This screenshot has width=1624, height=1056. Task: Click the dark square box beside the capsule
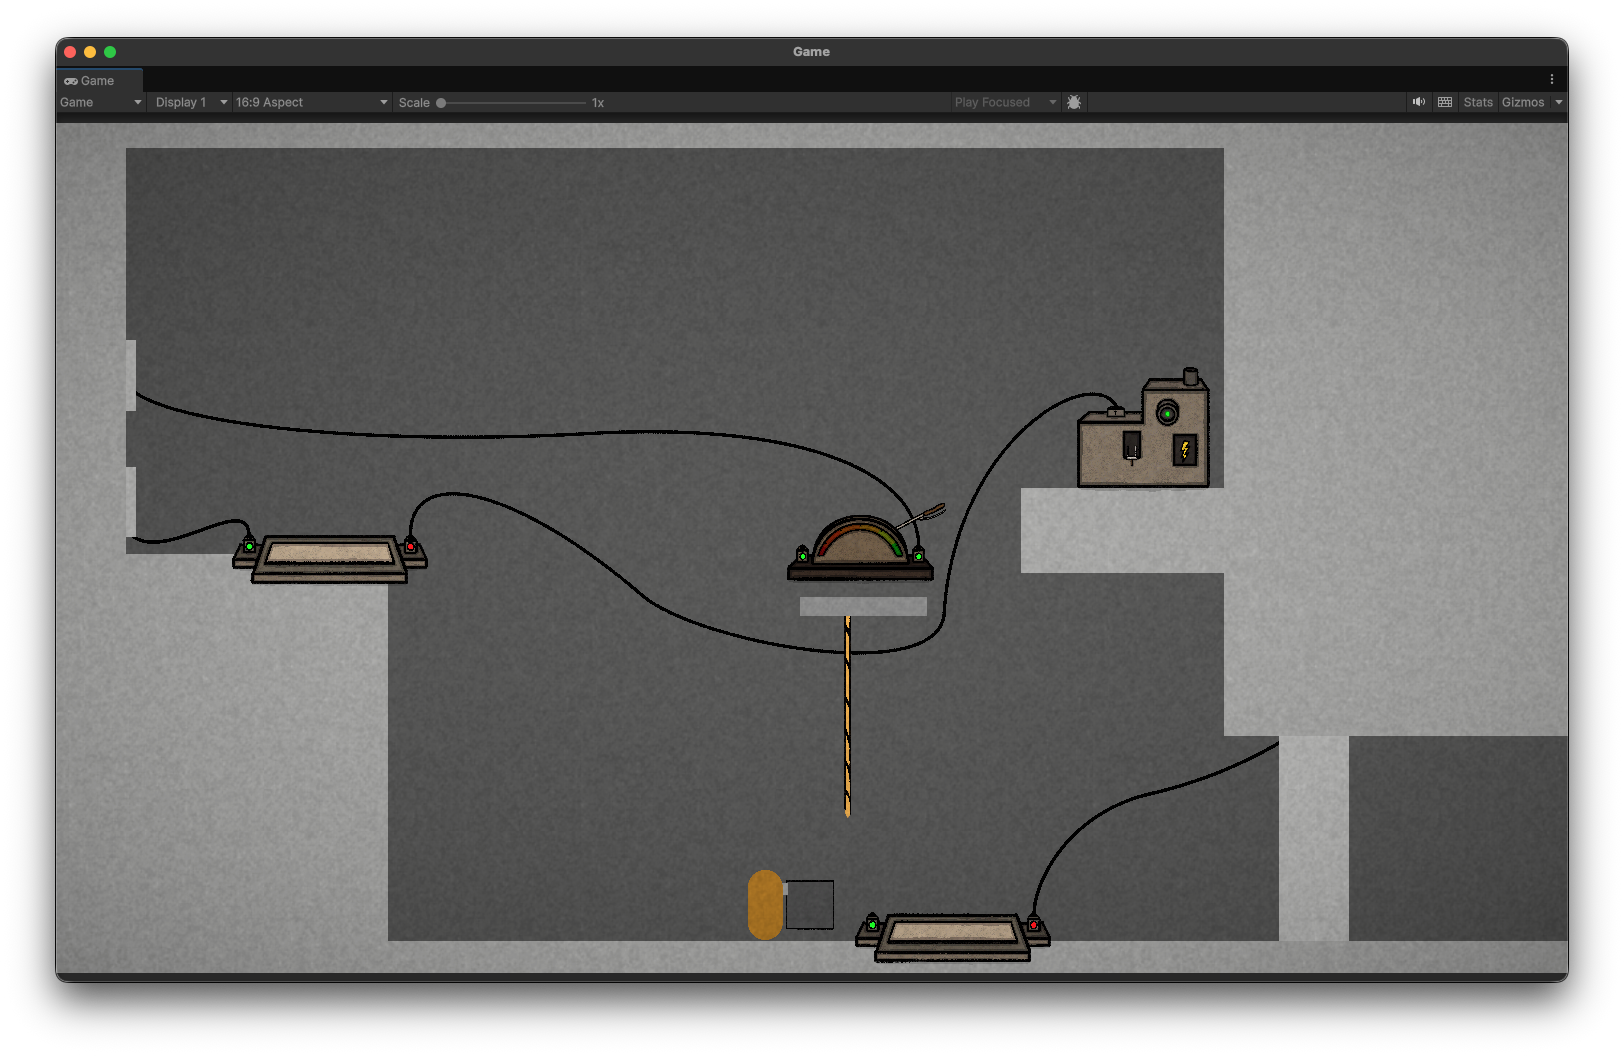pyautogui.click(x=809, y=904)
